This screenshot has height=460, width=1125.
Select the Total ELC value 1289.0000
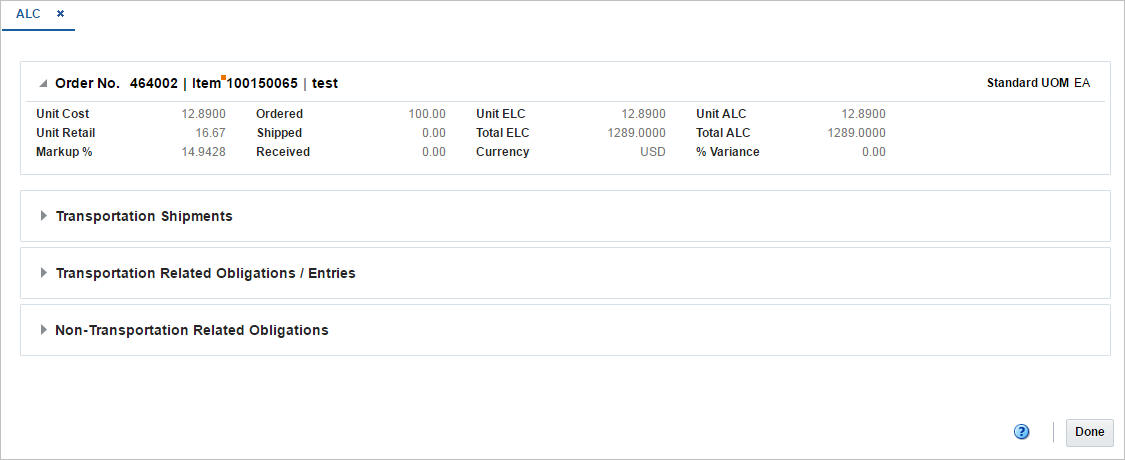[636, 133]
